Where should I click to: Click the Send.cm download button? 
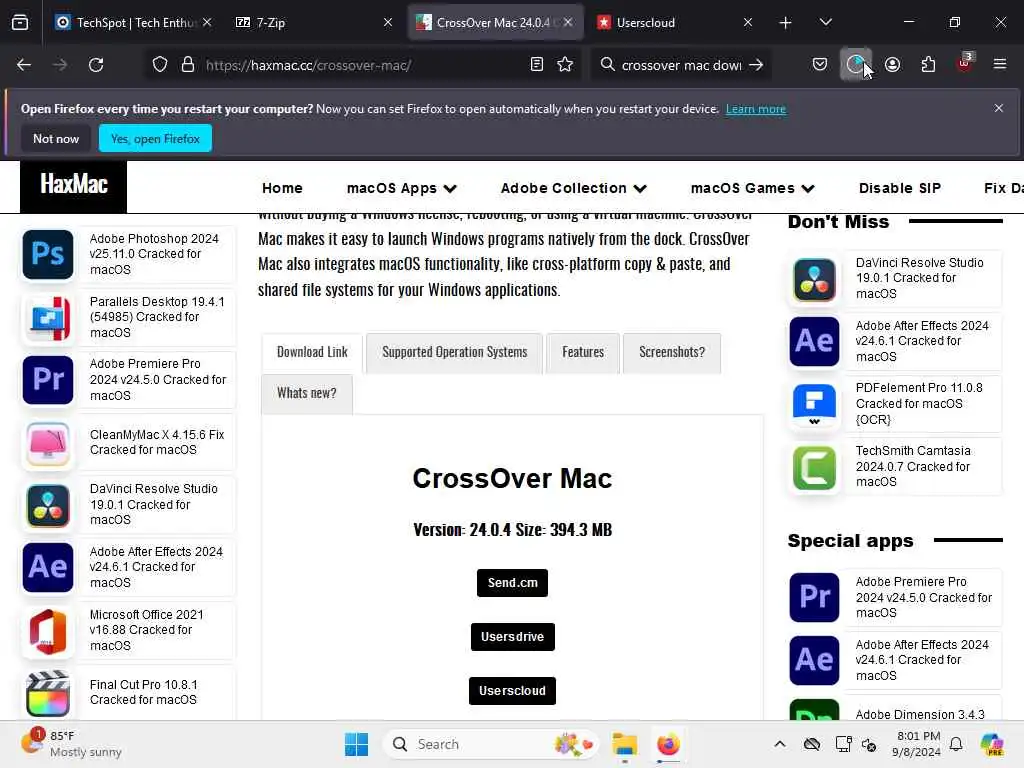coord(512,583)
